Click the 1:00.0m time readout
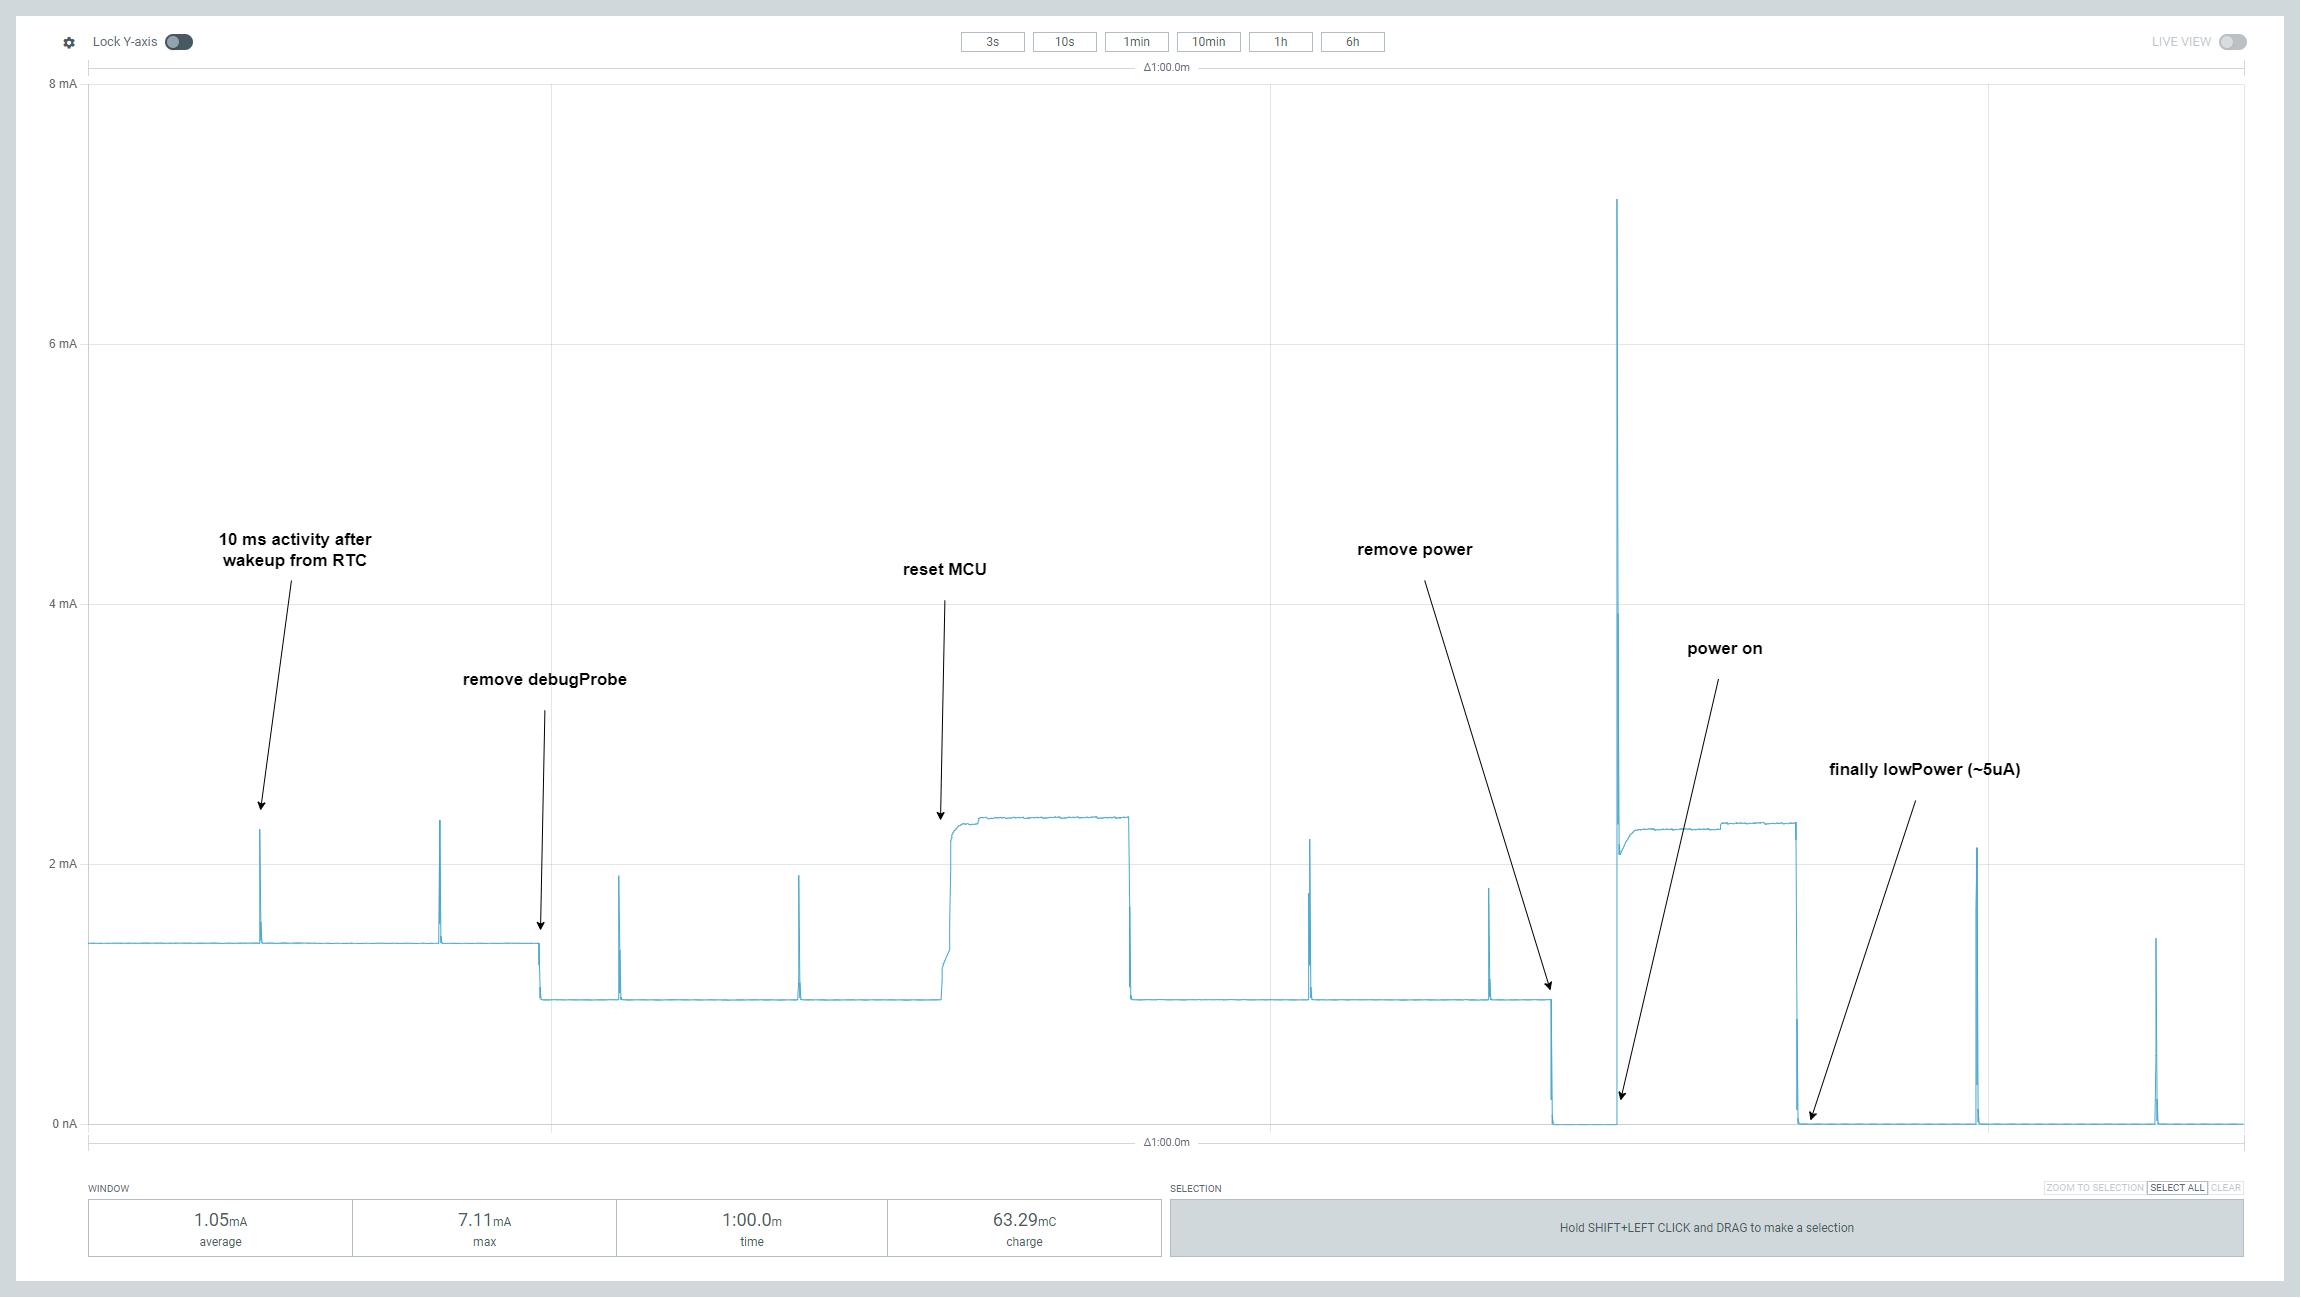This screenshot has height=1298, width=2301. pos(752,1228)
